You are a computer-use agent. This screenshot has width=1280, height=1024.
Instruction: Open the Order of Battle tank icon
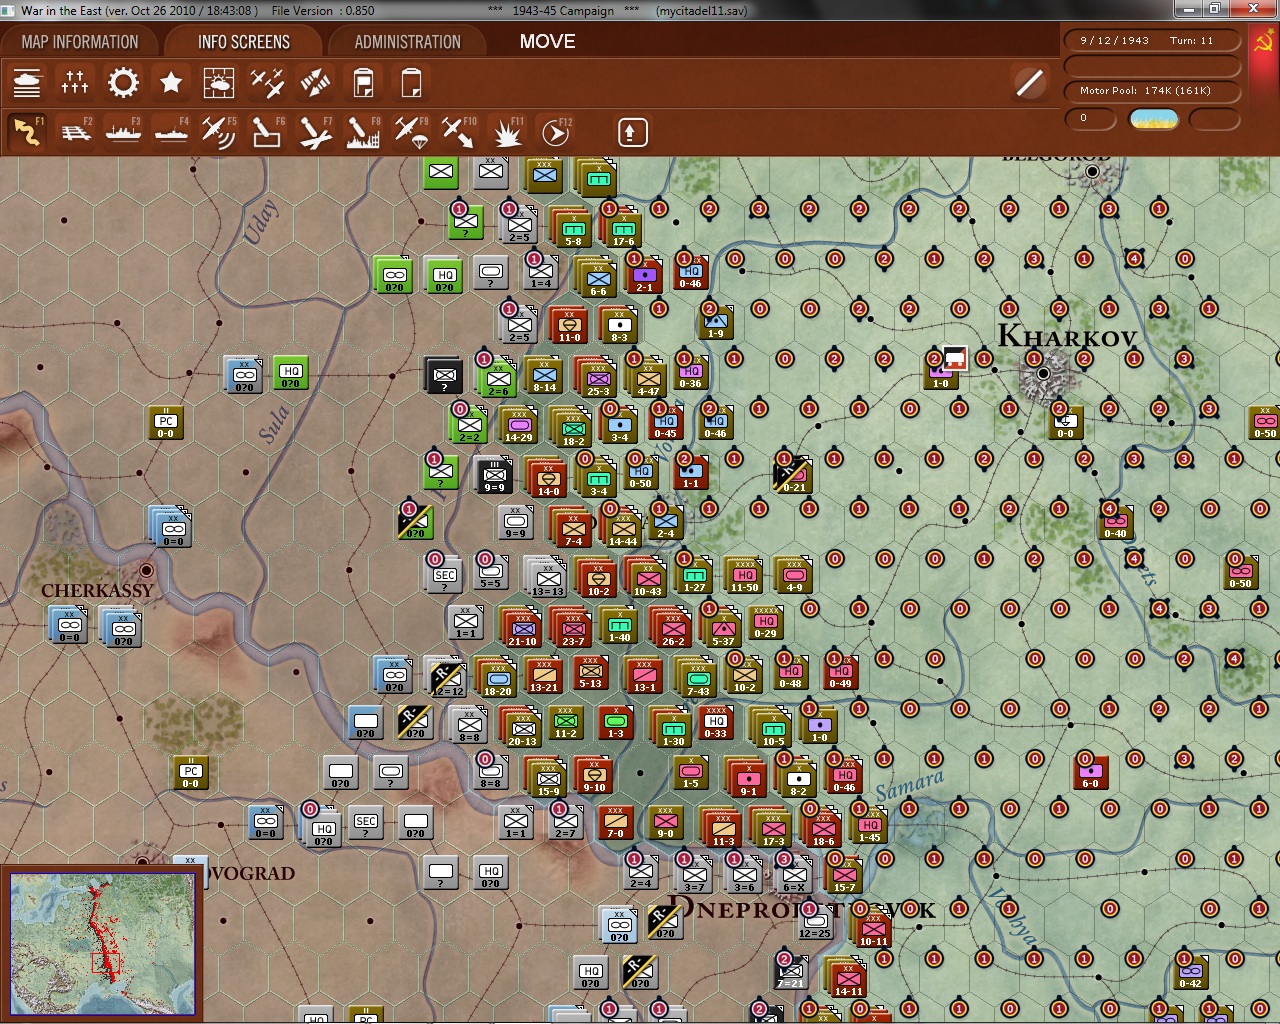click(x=27, y=83)
